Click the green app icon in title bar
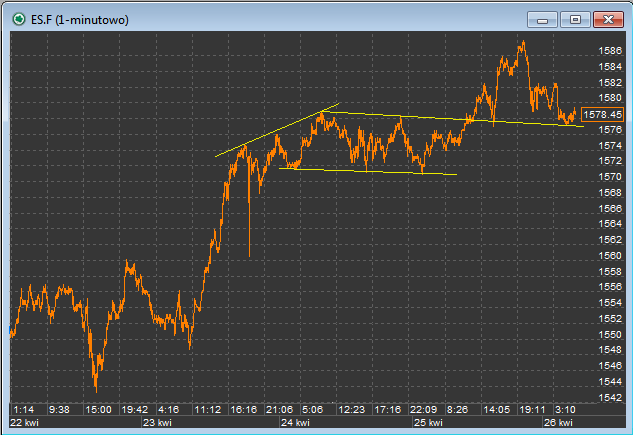 point(19,19)
